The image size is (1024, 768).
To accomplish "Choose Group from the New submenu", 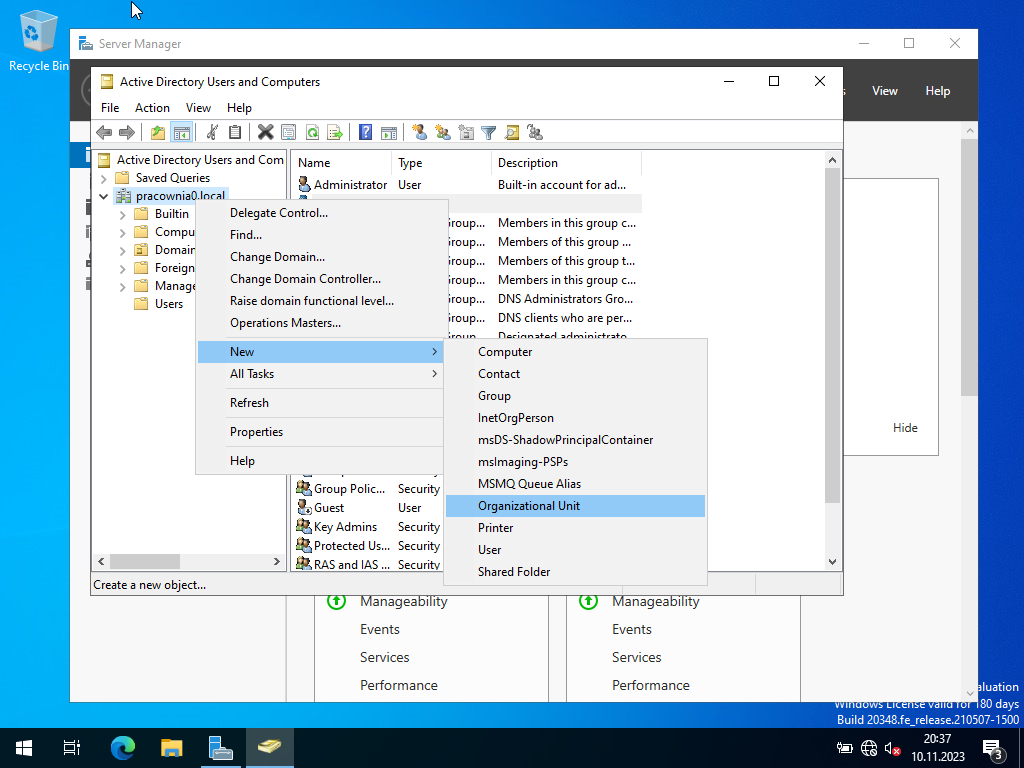I will point(575,396).
